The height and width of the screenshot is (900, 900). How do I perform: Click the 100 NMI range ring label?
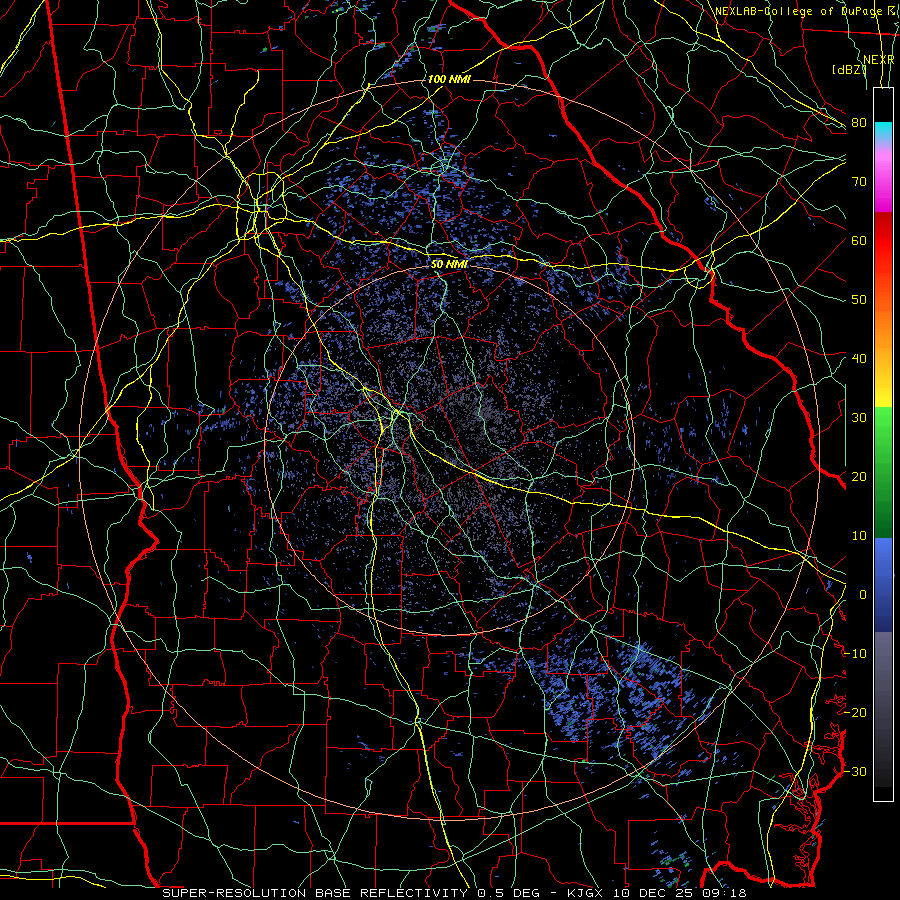click(x=449, y=79)
